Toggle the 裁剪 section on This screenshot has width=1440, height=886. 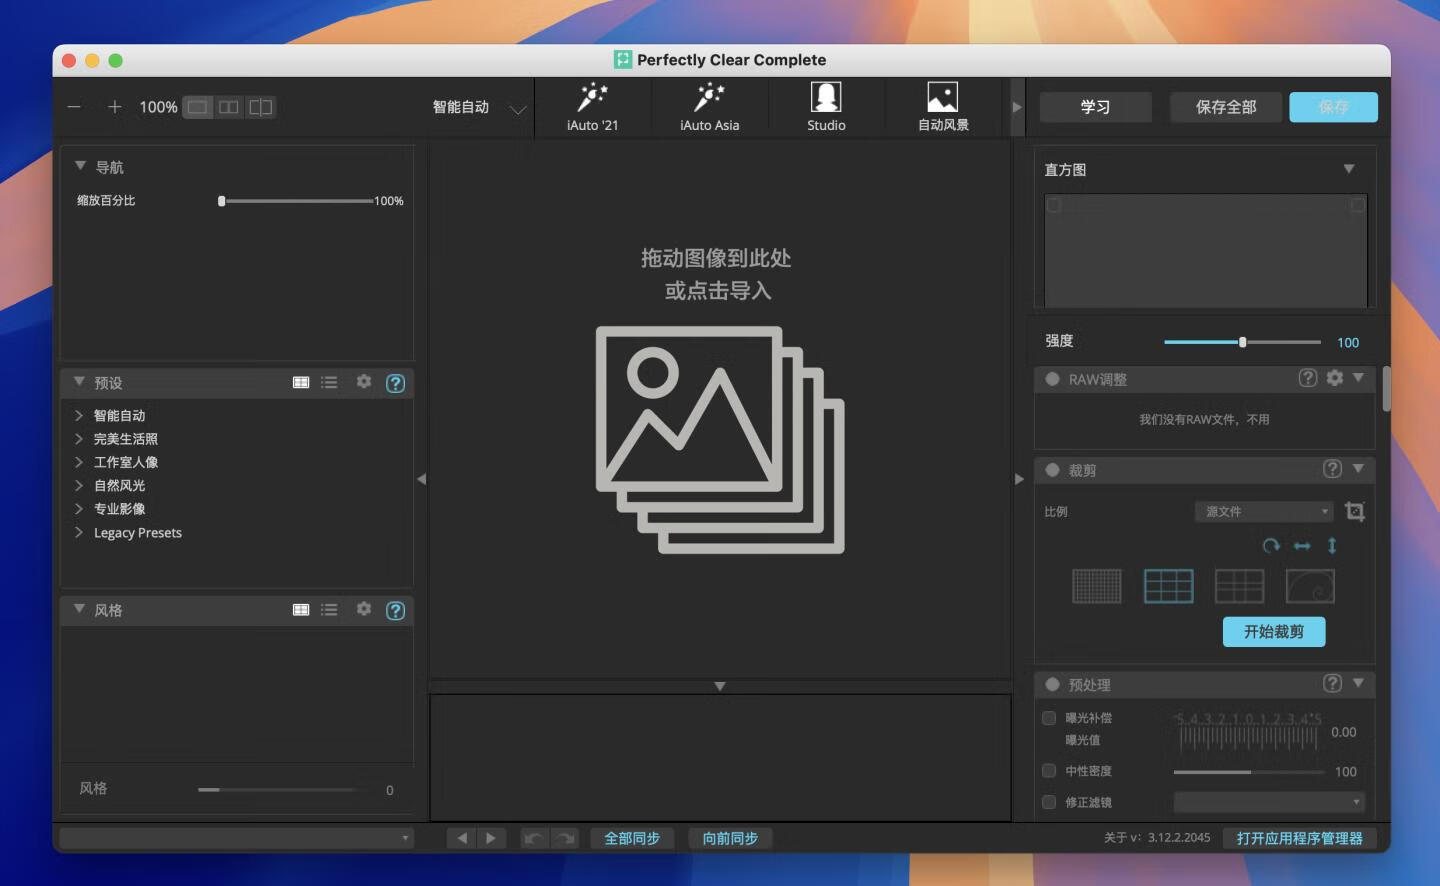[1052, 470]
